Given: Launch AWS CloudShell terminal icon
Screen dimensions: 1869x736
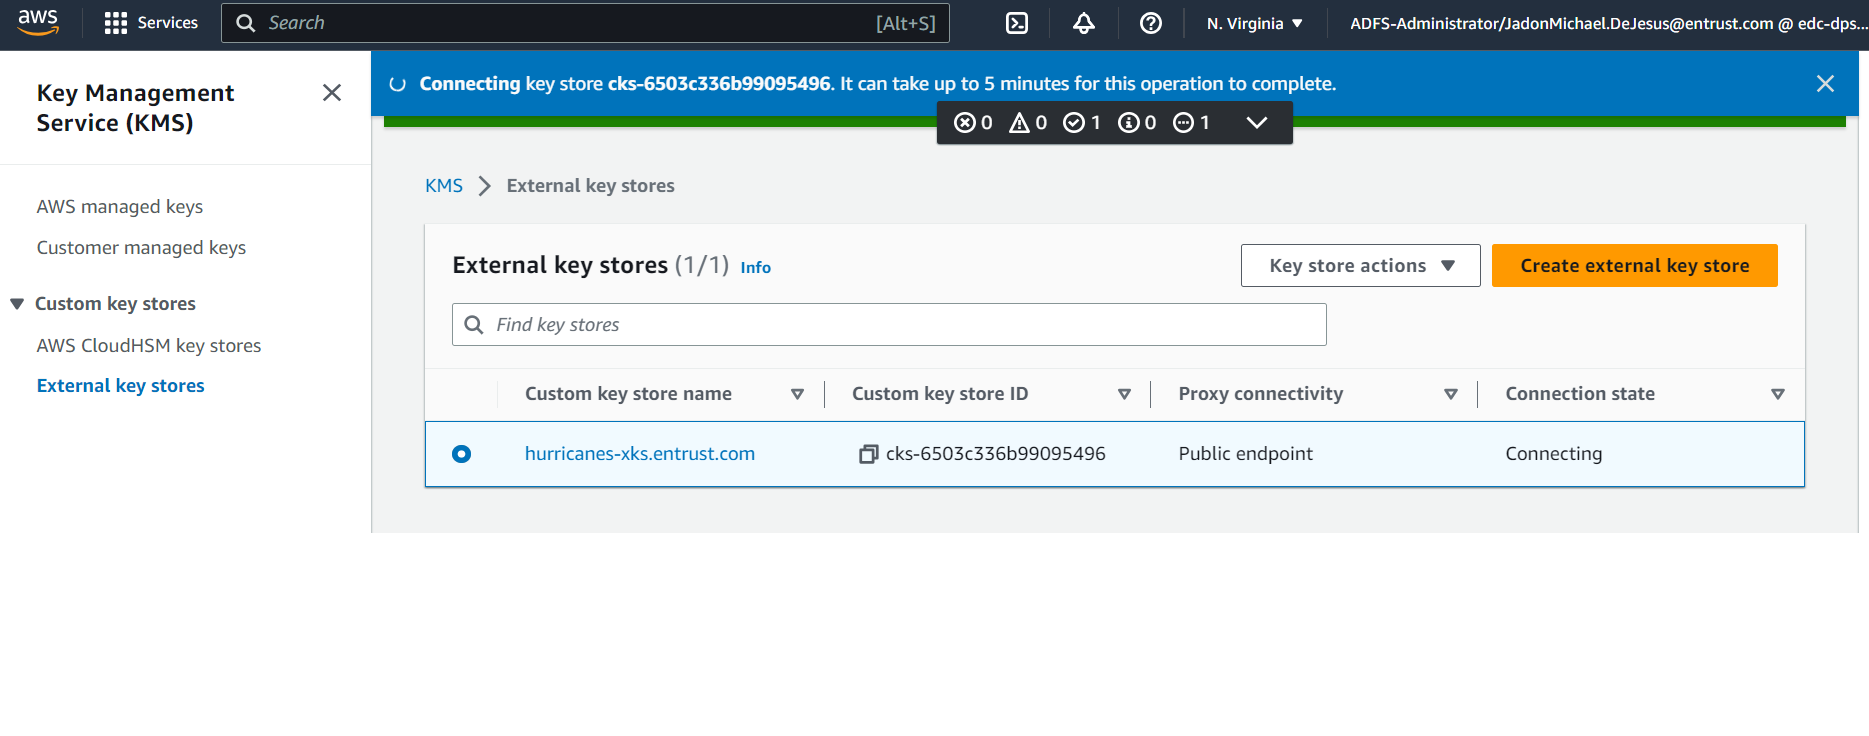Looking at the screenshot, I should click(1017, 23).
